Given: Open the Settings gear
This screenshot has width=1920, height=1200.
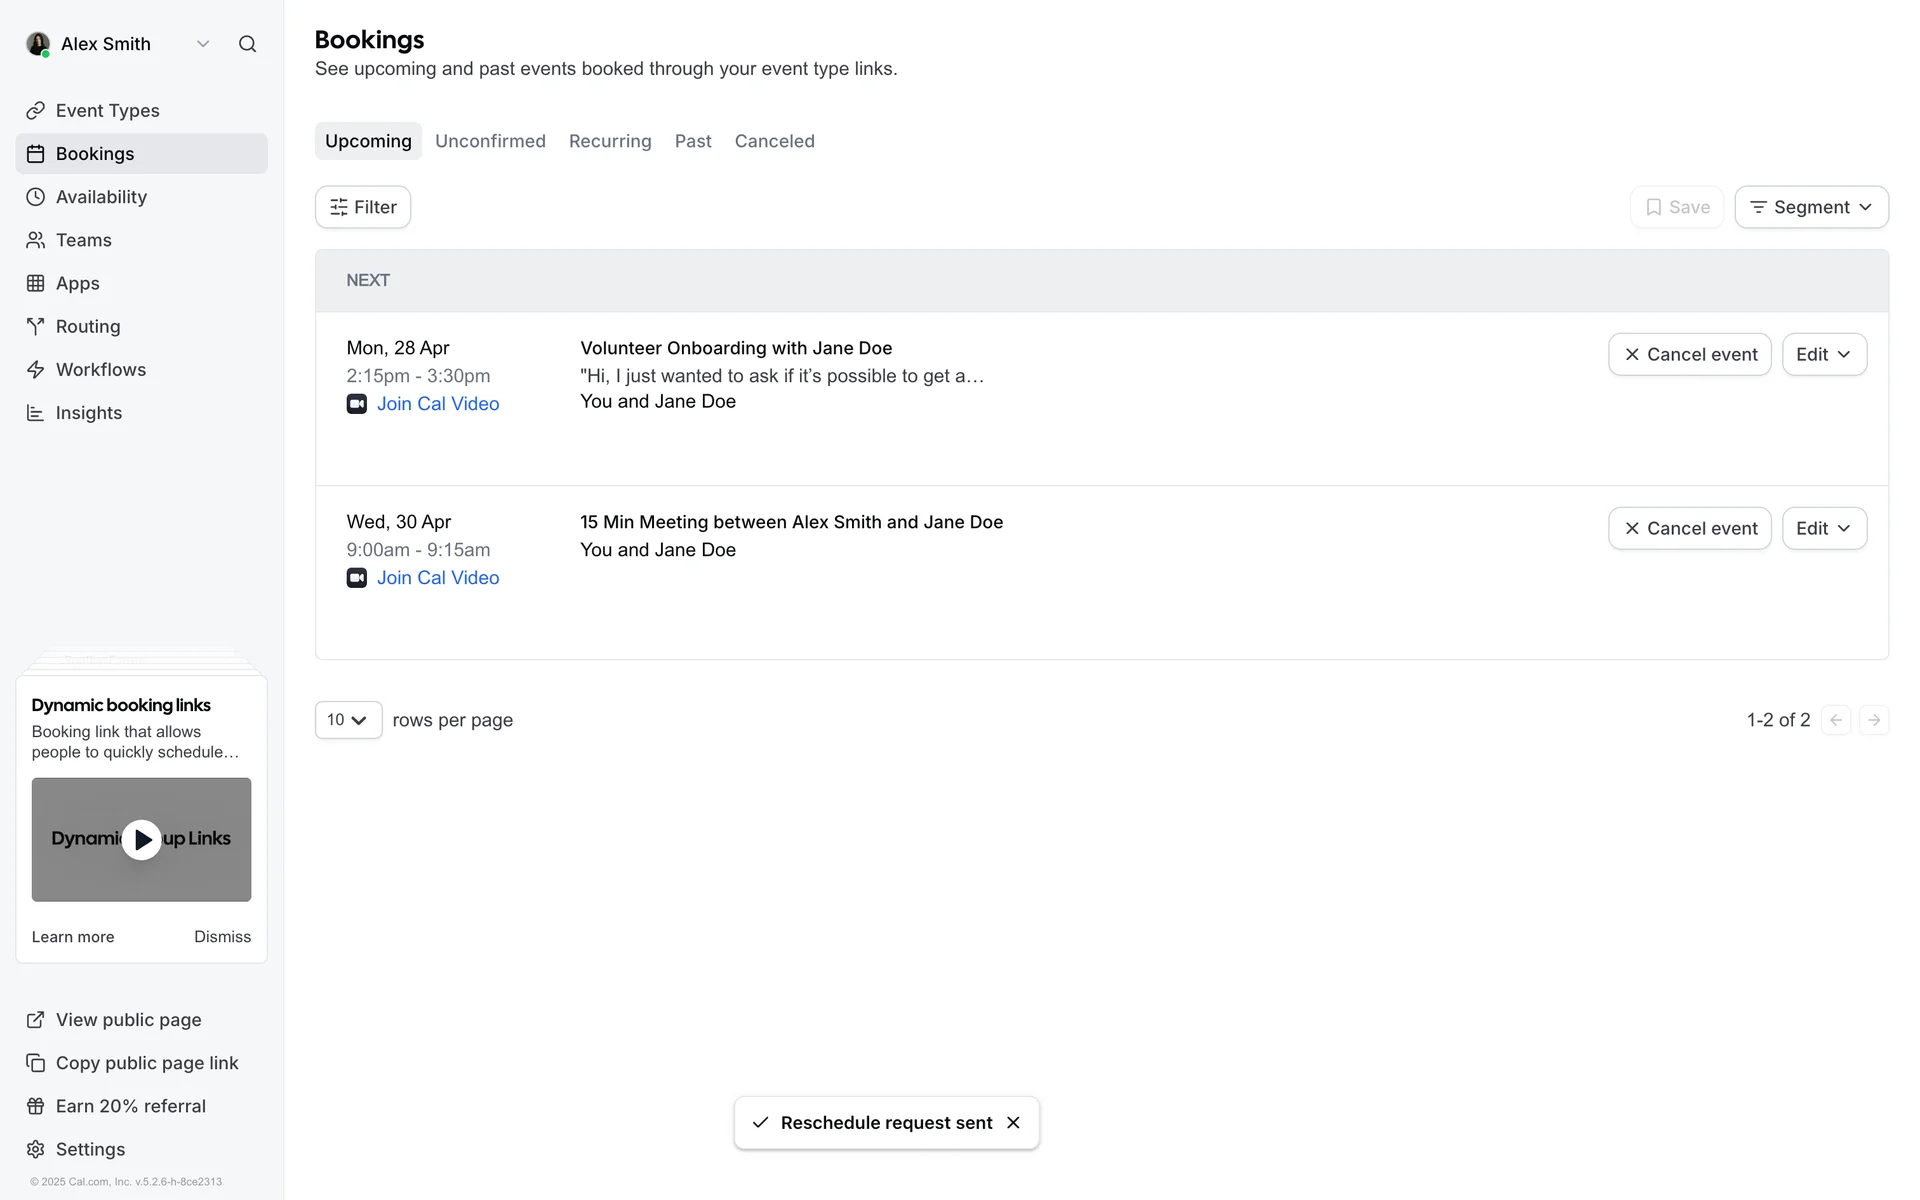Looking at the screenshot, I should [x=36, y=1149].
